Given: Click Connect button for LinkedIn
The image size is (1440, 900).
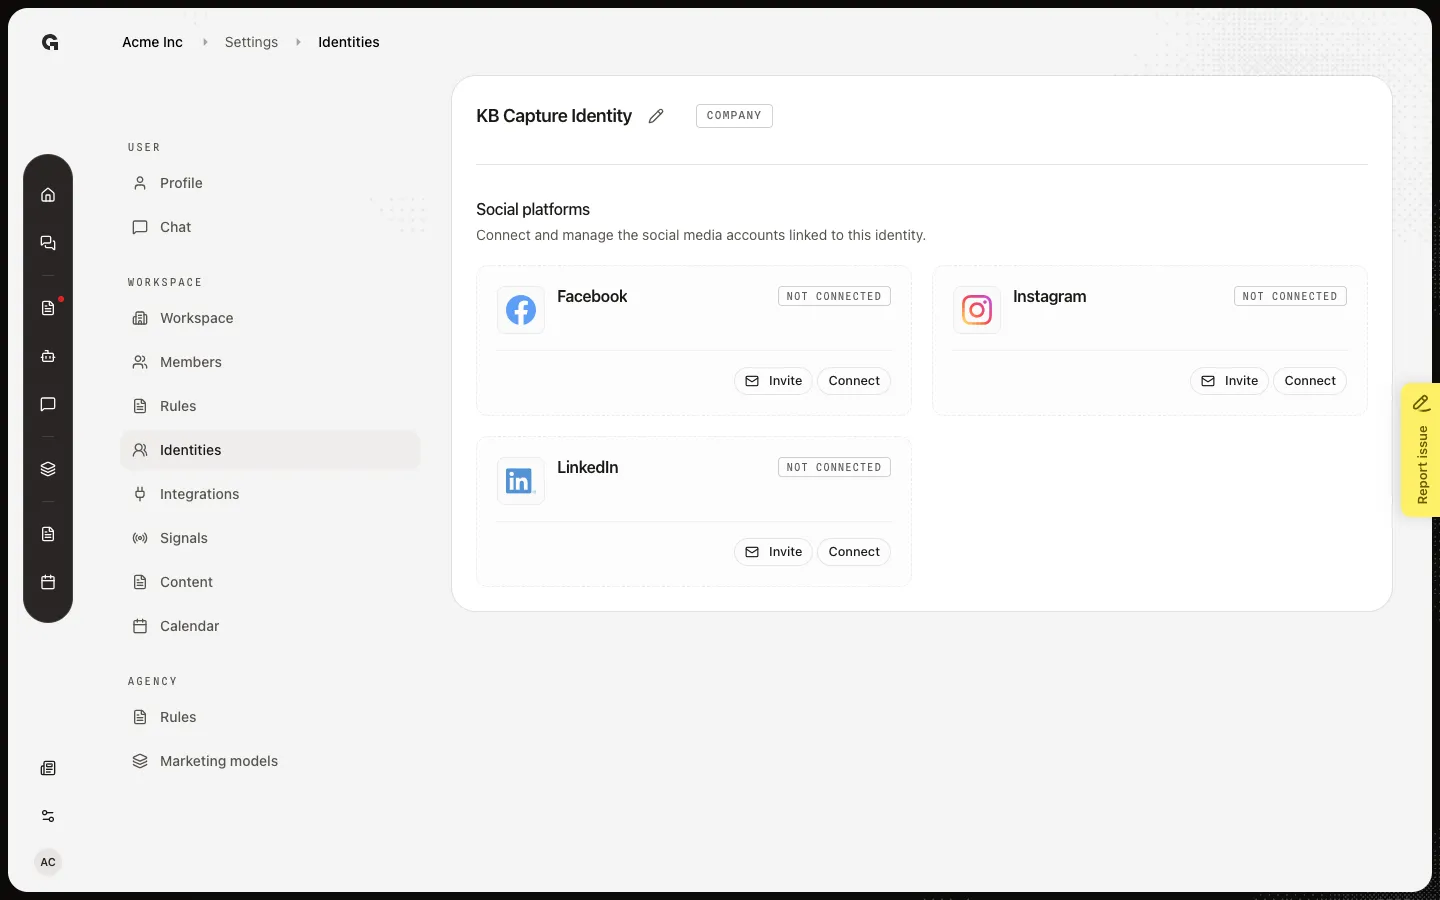Looking at the screenshot, I should (854, 552).
